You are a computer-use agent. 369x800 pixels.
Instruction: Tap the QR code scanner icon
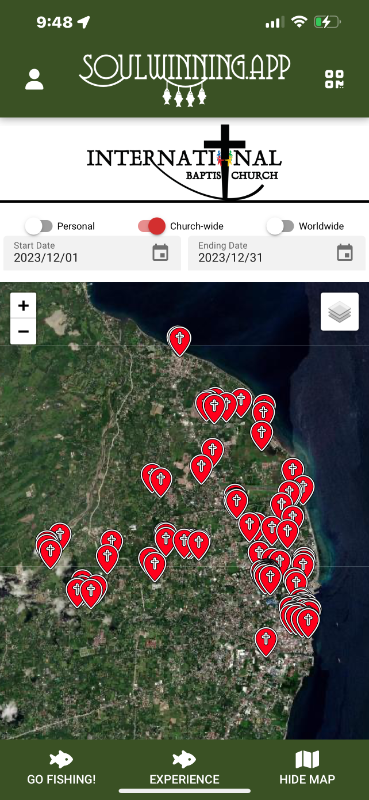pos(334,79)
